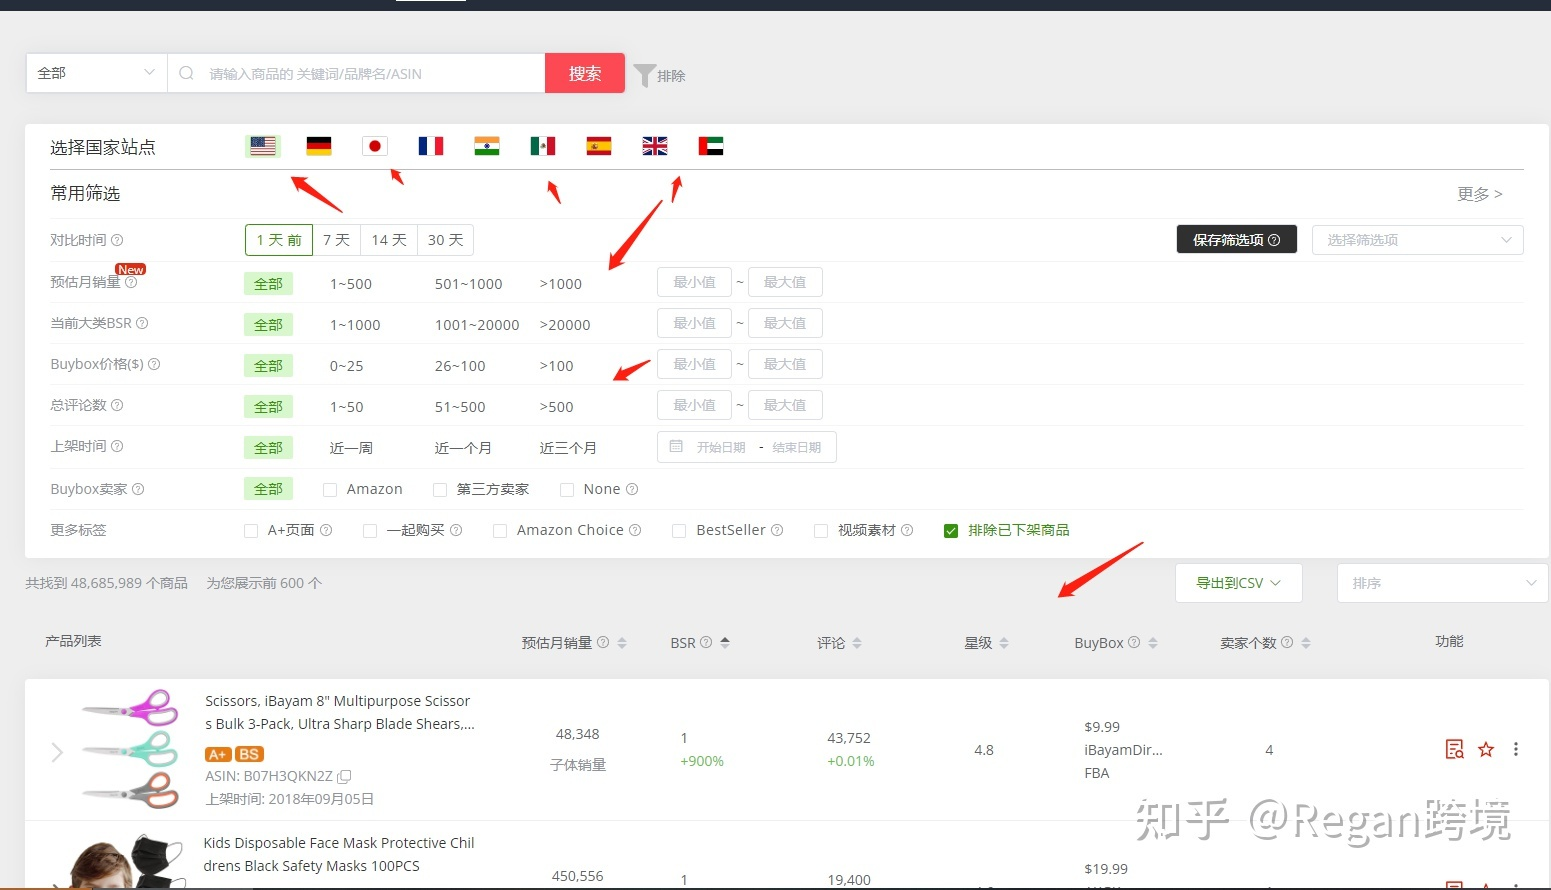Viewport: 1551px width, 890px height.
Task: Click the three-dot more icon on the first product
Action: point(1517,749)
